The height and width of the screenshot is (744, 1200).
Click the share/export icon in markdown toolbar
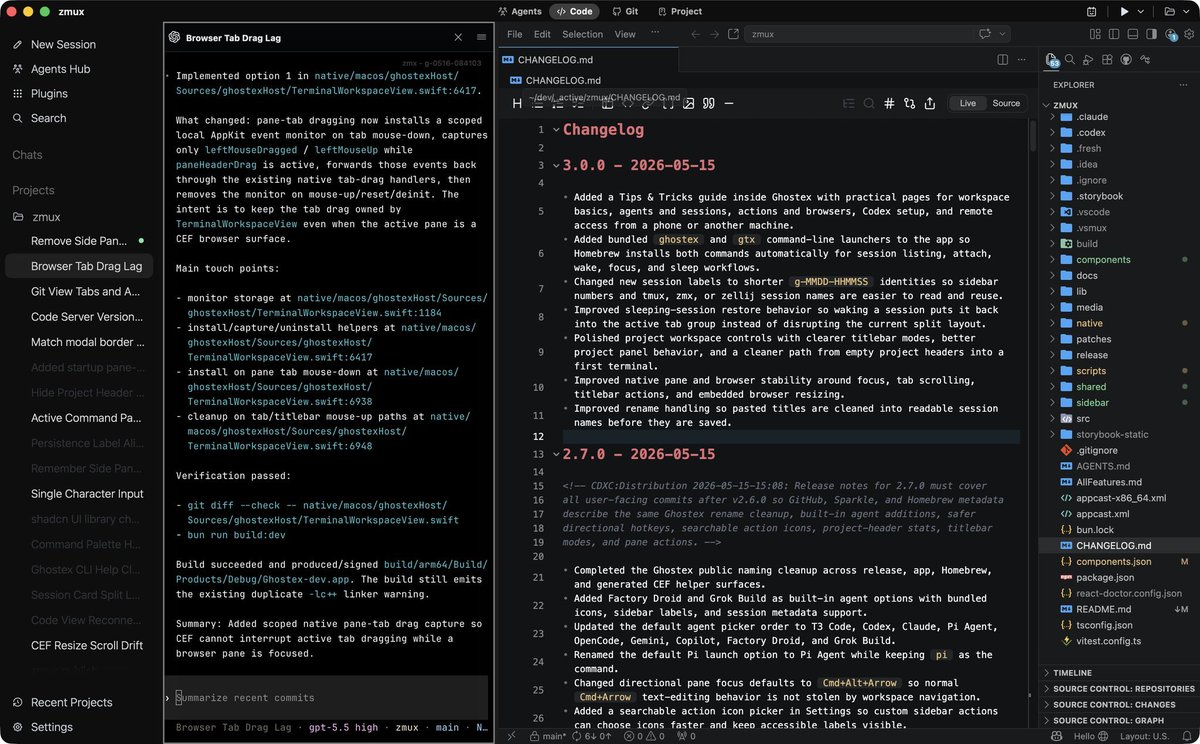pyautogui.click(x=930, y=103)
